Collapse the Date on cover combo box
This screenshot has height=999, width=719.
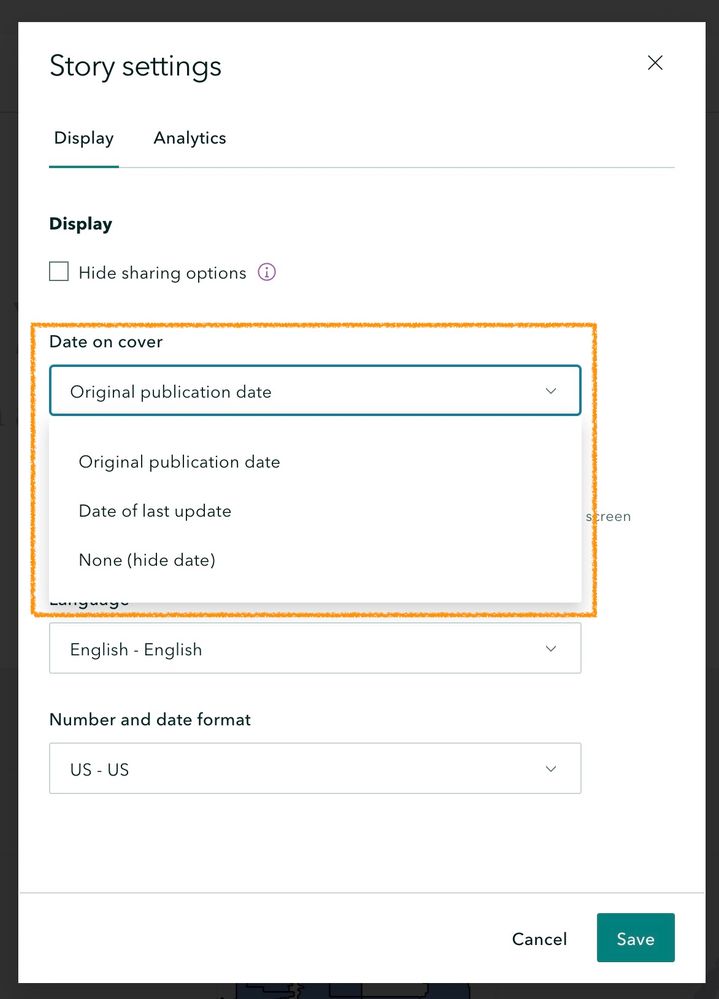point(300,391)
